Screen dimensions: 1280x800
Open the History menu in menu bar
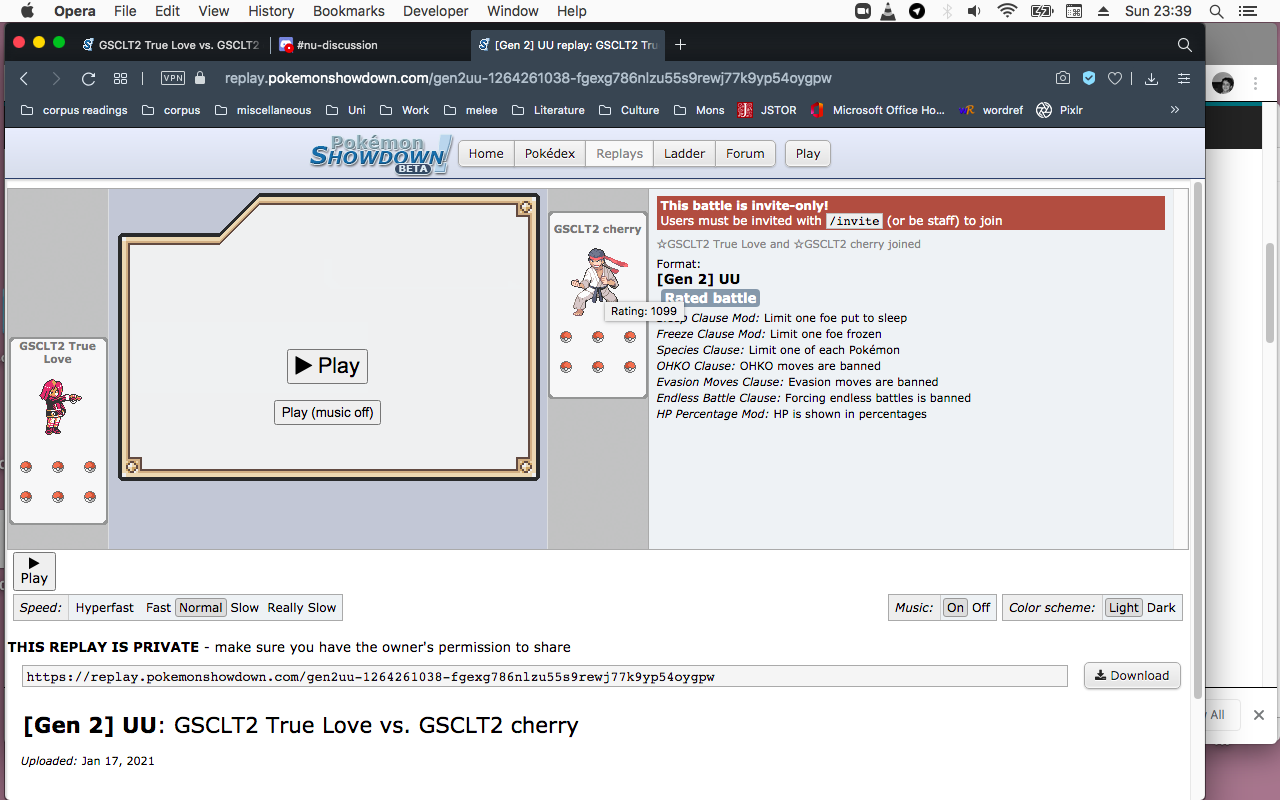click(x=271, y=11)
